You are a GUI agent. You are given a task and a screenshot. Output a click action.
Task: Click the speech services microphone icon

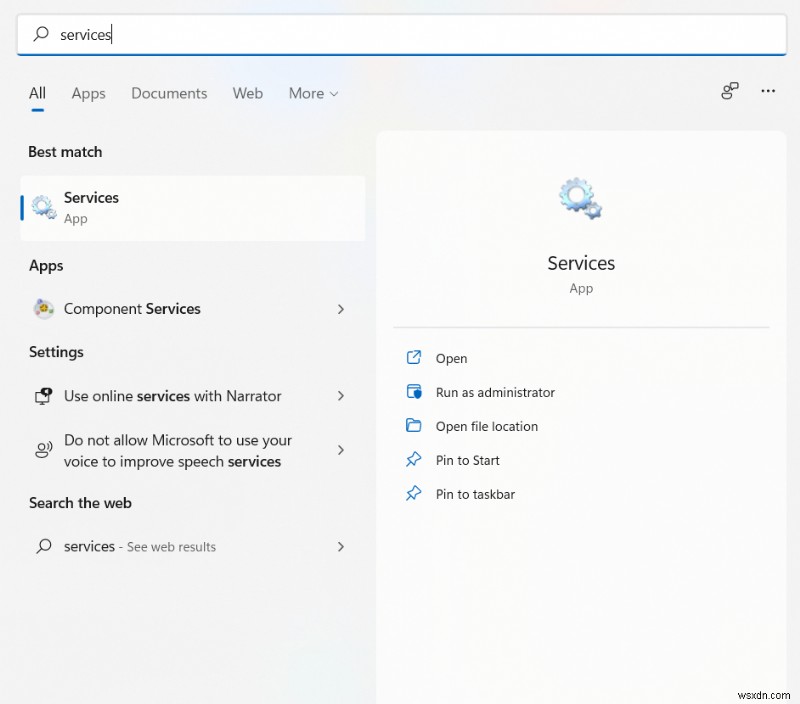[x=42, y=450]
